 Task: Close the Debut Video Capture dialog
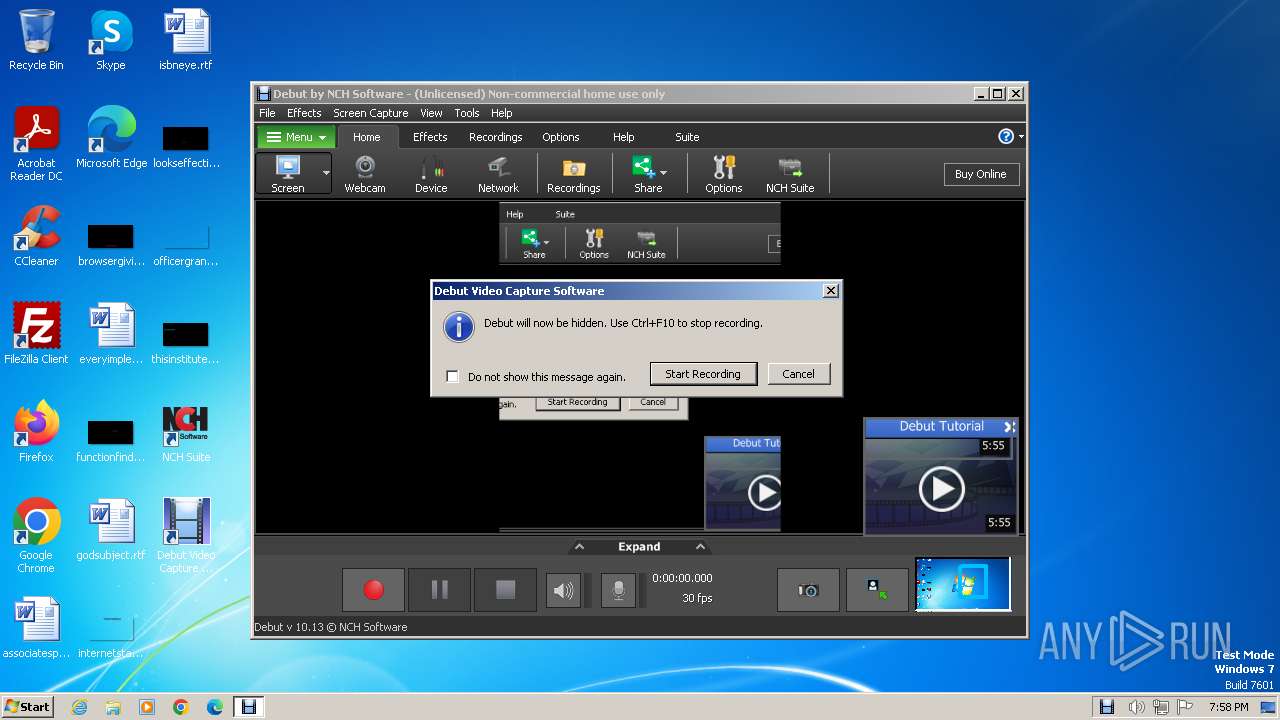click(830, 291)
